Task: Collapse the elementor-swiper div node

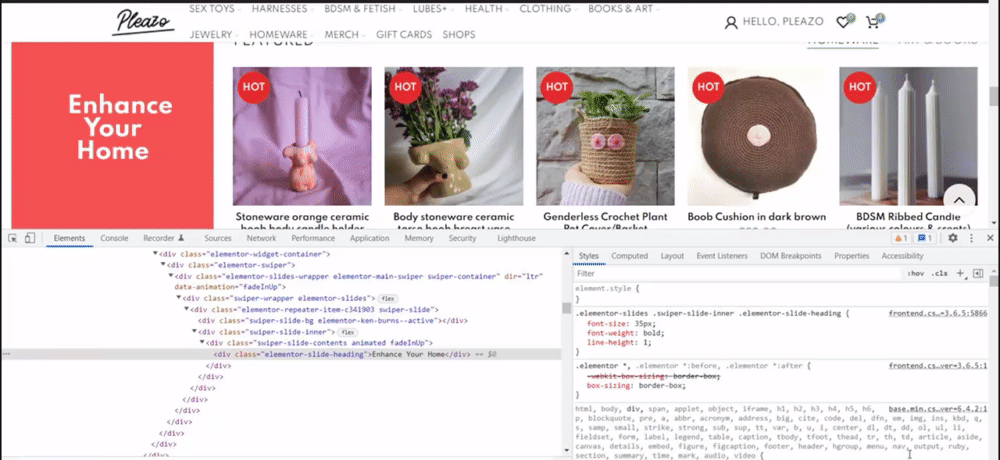Action: (163, 264)
